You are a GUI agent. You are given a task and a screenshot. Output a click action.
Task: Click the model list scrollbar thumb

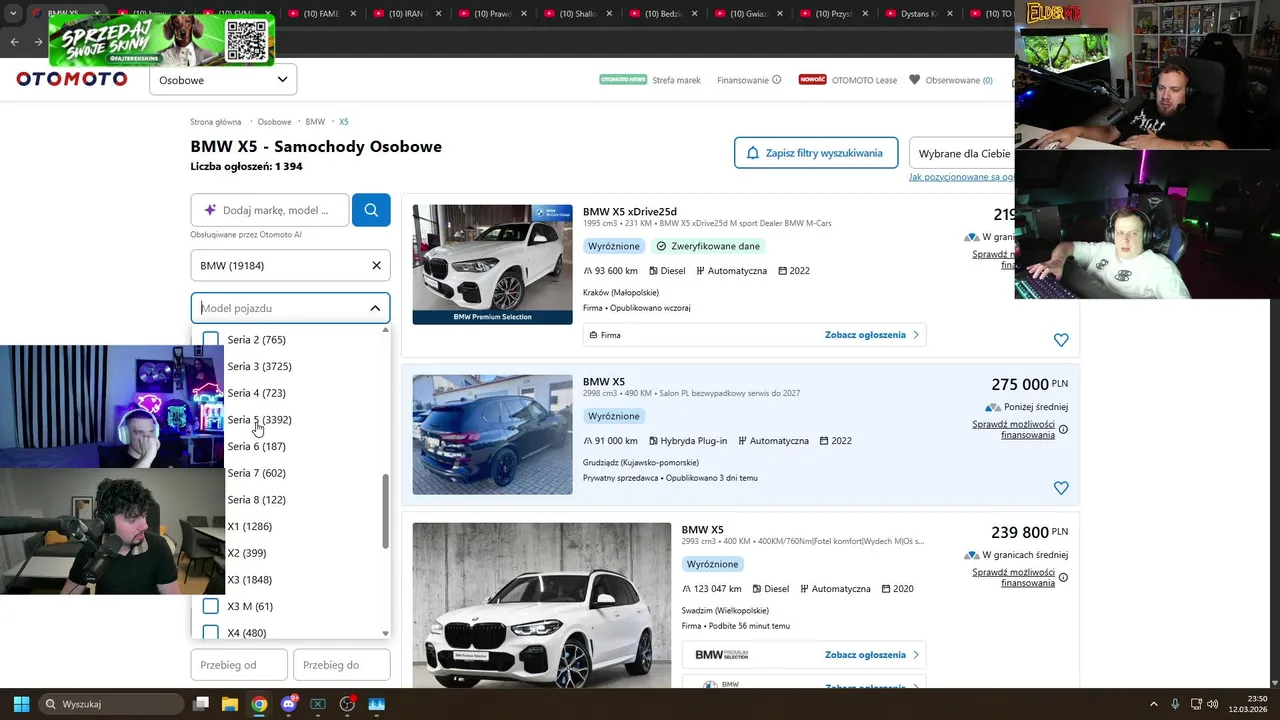click(x=386, y=511)
